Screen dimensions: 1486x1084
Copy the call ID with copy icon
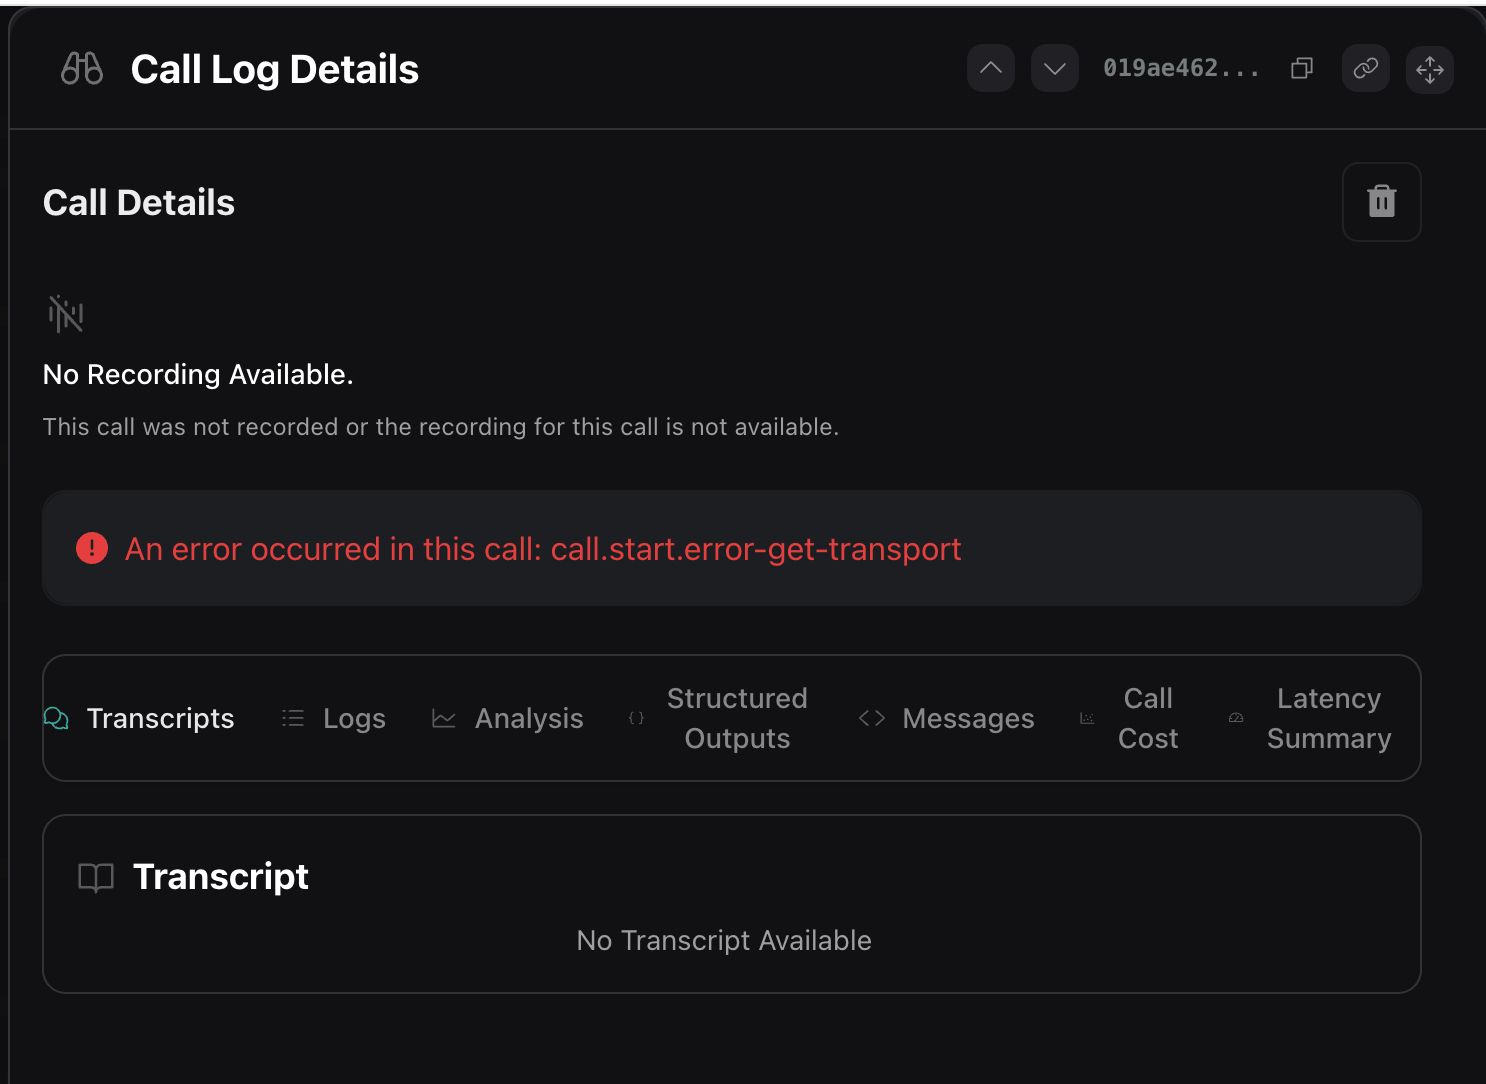click(1302, 69)
